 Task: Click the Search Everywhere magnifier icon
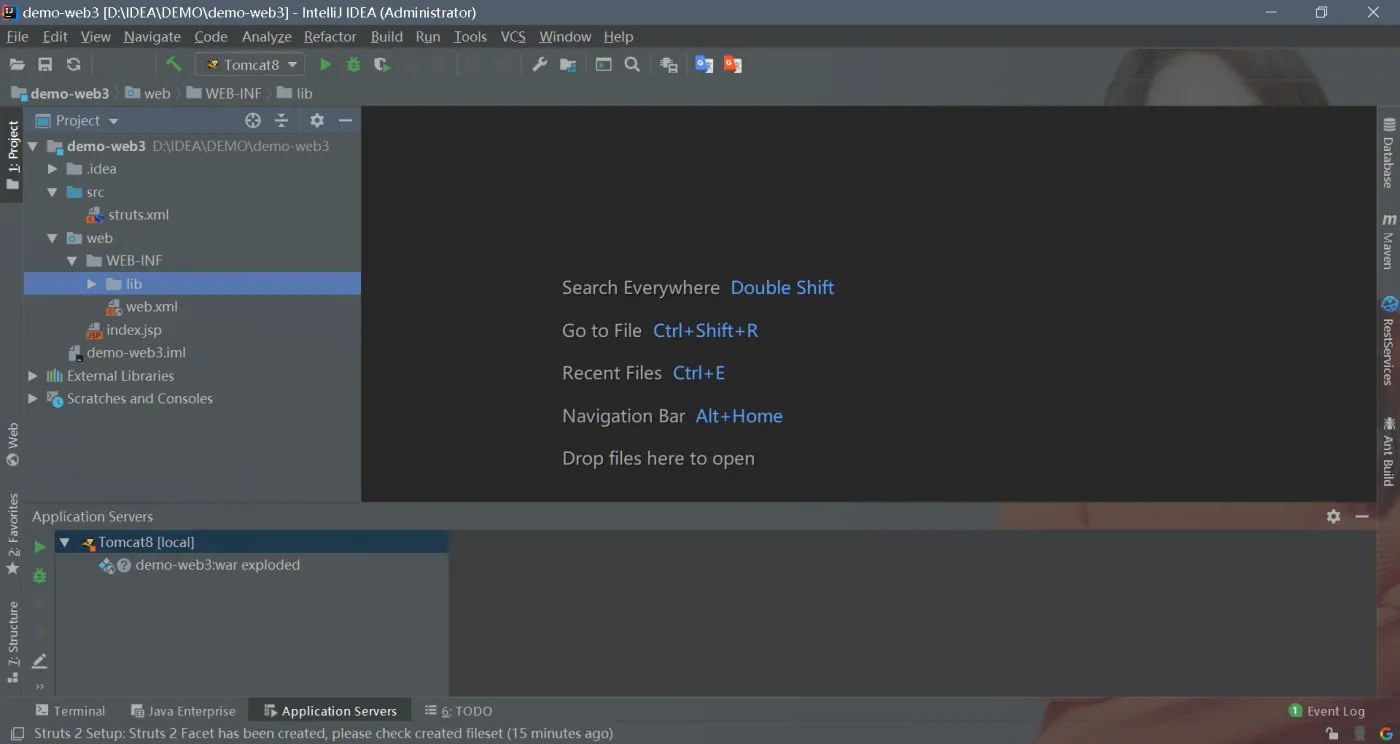[632, 64]
